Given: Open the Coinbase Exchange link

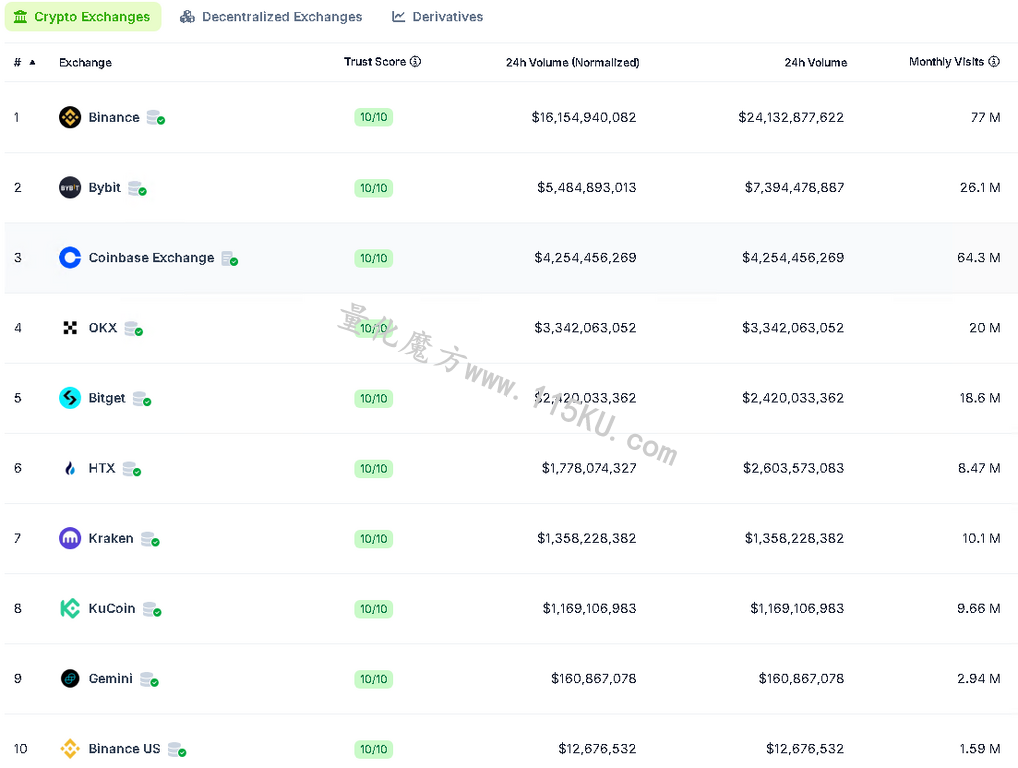Looking at the screenshot, I should pos(151,258).
